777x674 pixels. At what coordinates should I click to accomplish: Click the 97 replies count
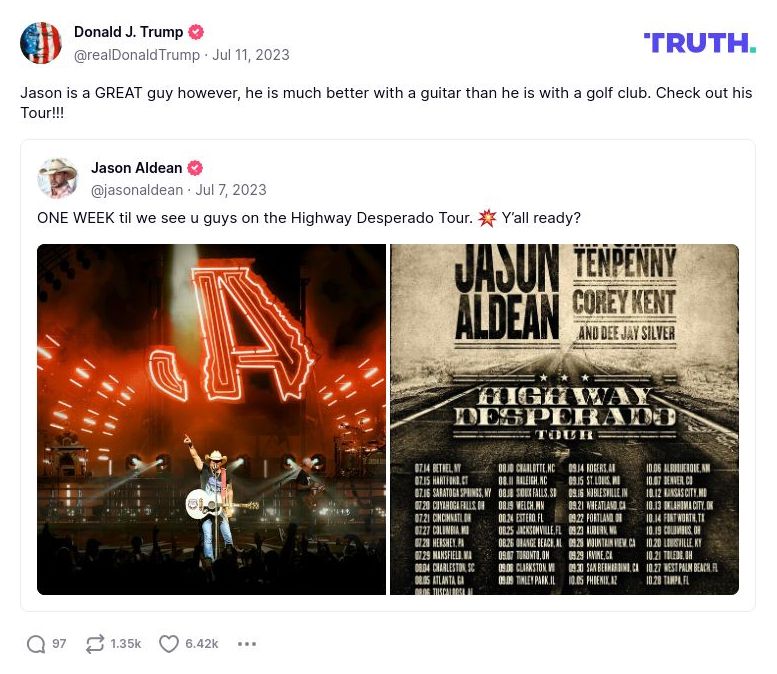pyautogui.click(x=59, y=644)
